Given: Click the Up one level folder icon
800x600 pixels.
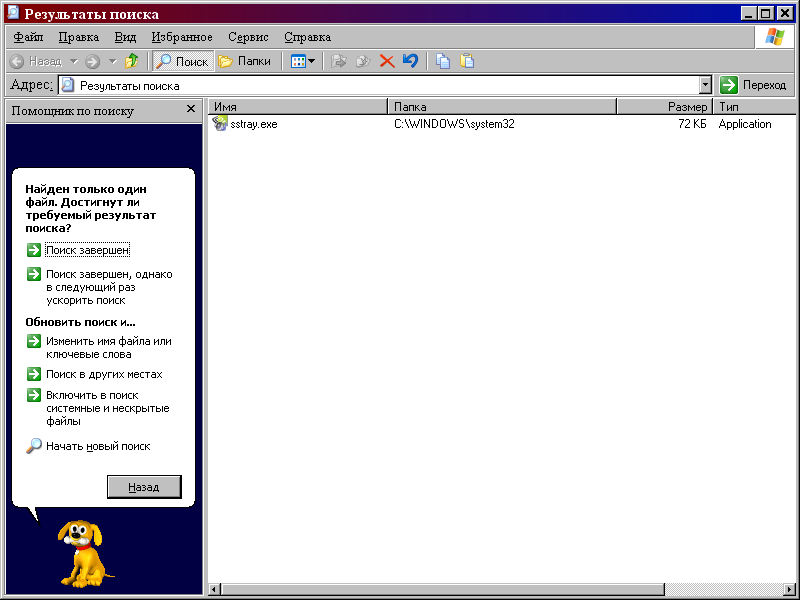Looking at the screenshot, I should 131,61.
